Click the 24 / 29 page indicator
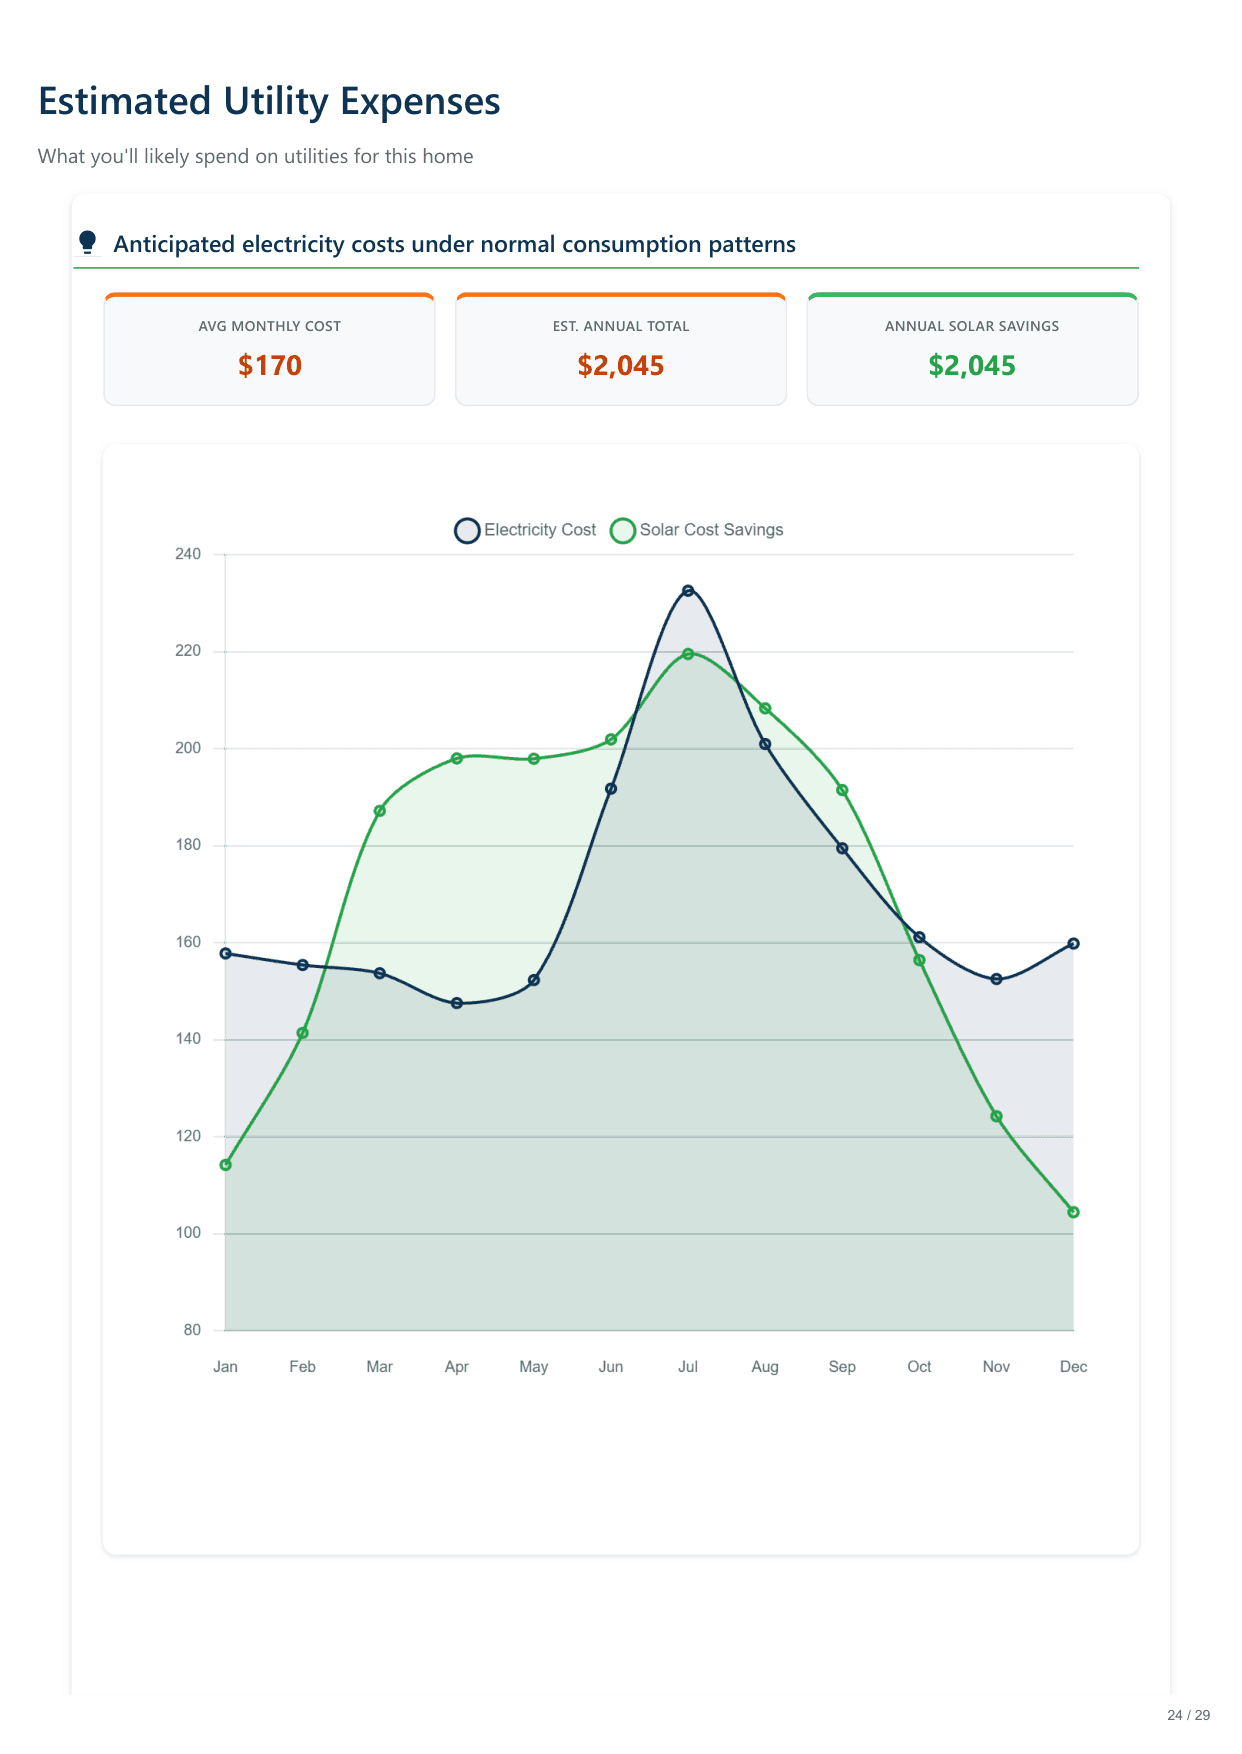Image resolution: width=1242 pixels, height=1754 pixels. tap(1188, 1715)
